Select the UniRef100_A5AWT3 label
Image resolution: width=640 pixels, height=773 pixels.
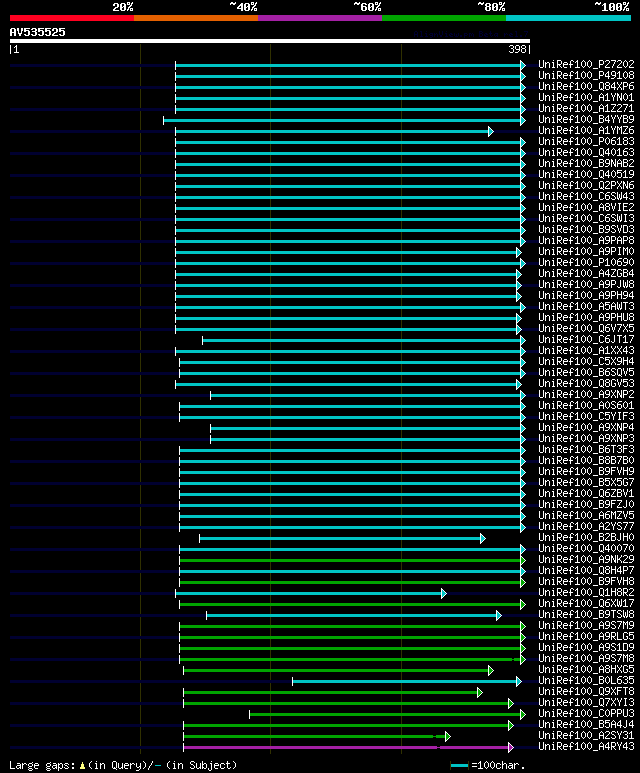(x=586, y=307)
